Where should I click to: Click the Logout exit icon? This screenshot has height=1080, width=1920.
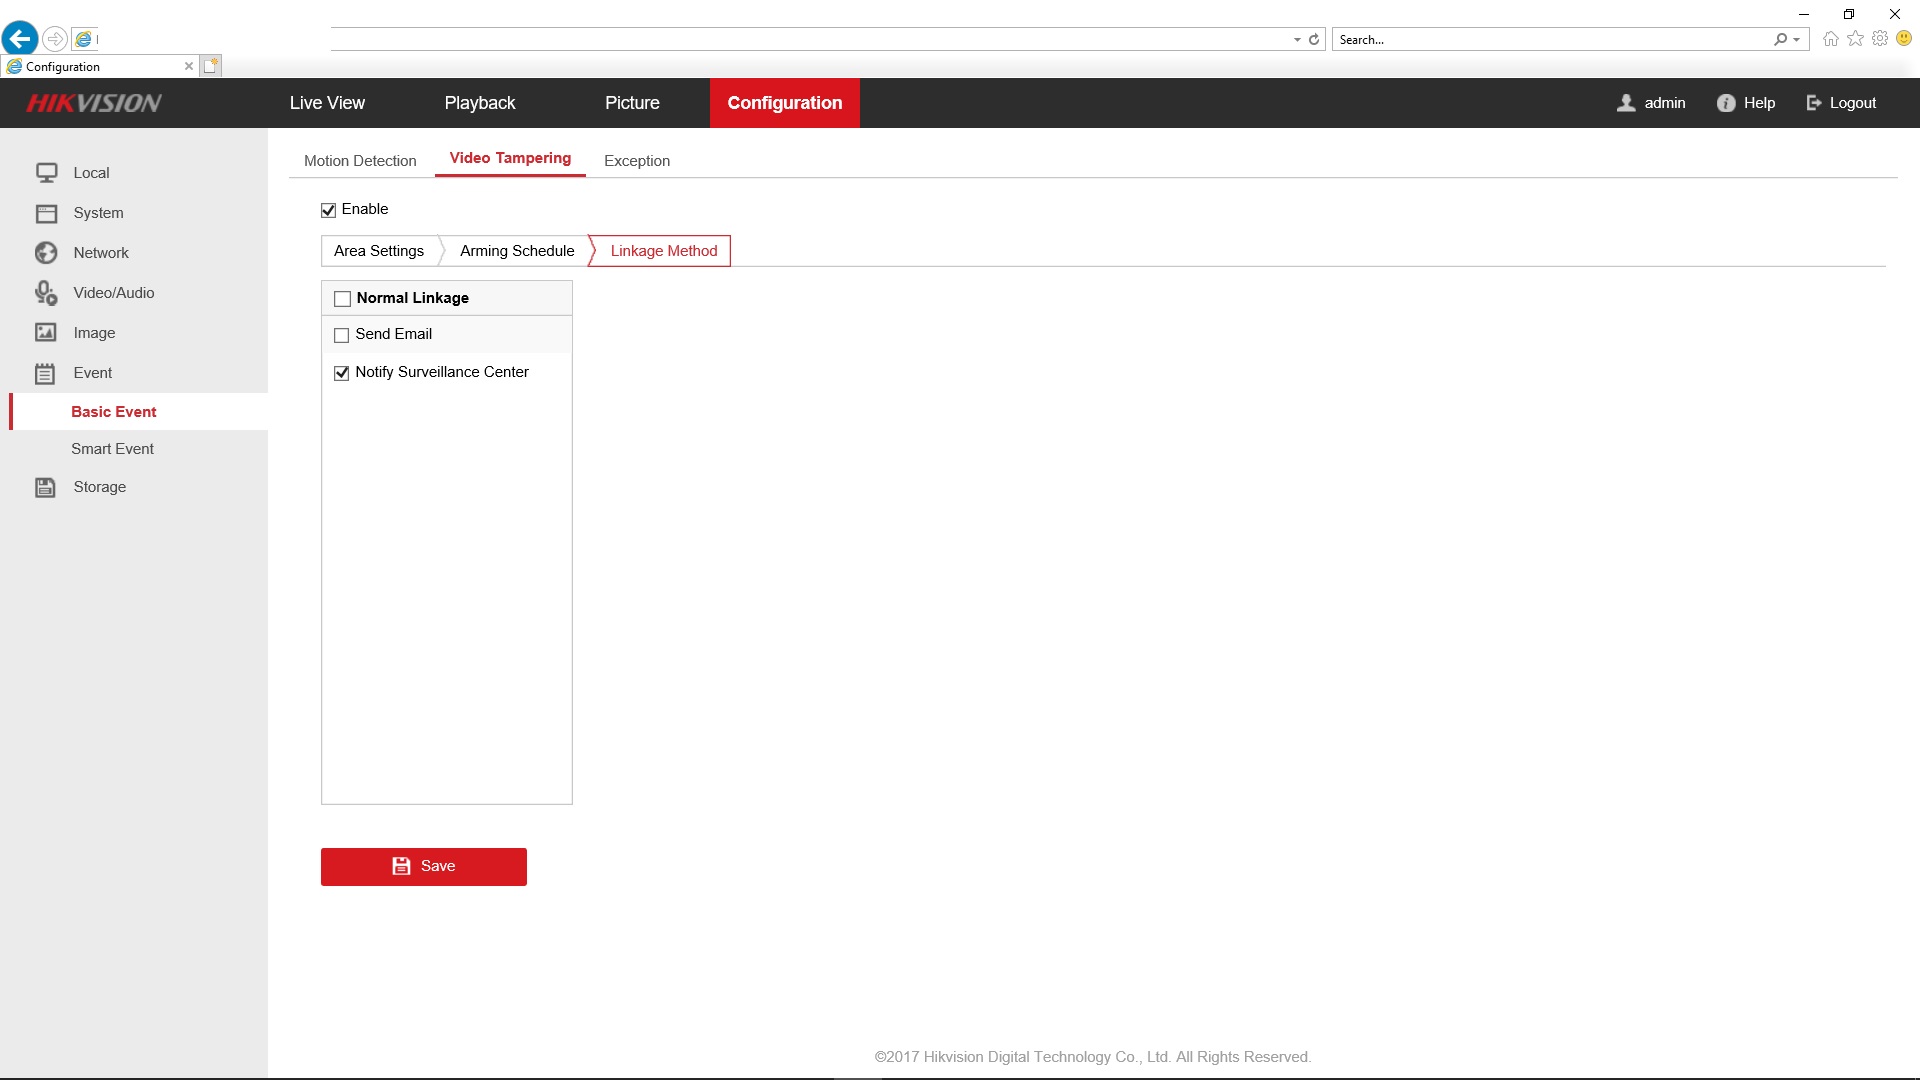pyautogui.click(x=1814, y=103)
